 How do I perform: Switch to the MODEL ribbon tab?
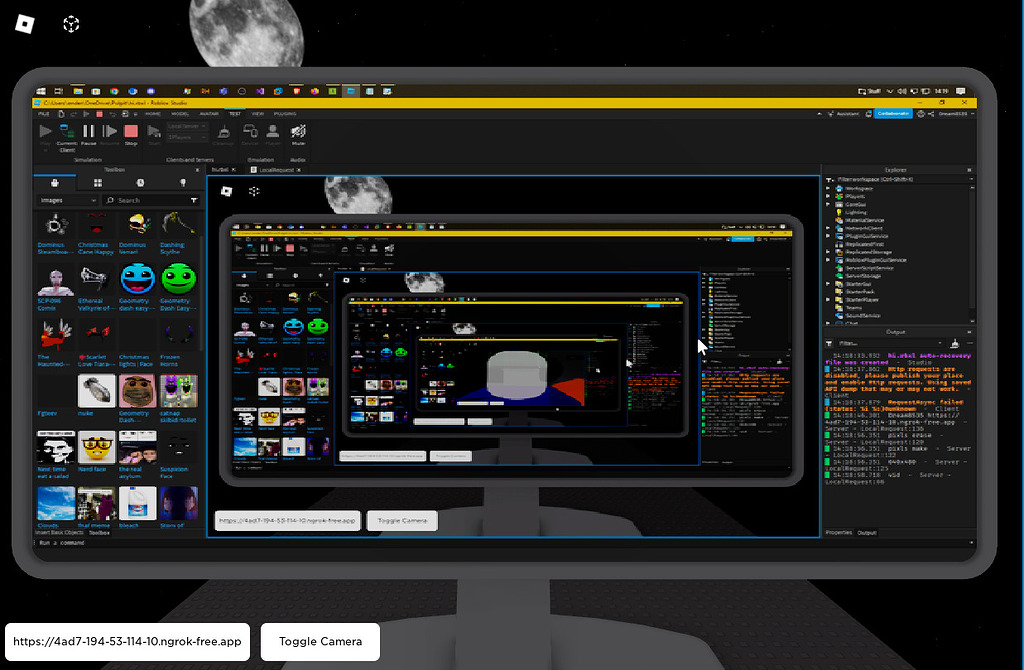[x=181, y=113]
